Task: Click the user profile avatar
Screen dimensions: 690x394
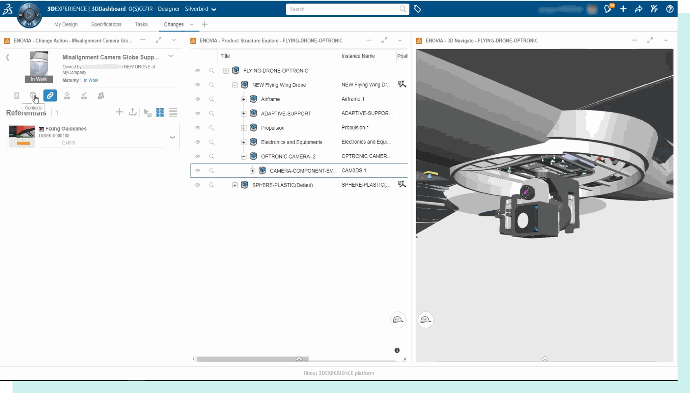Action: [x=592, y=9]
